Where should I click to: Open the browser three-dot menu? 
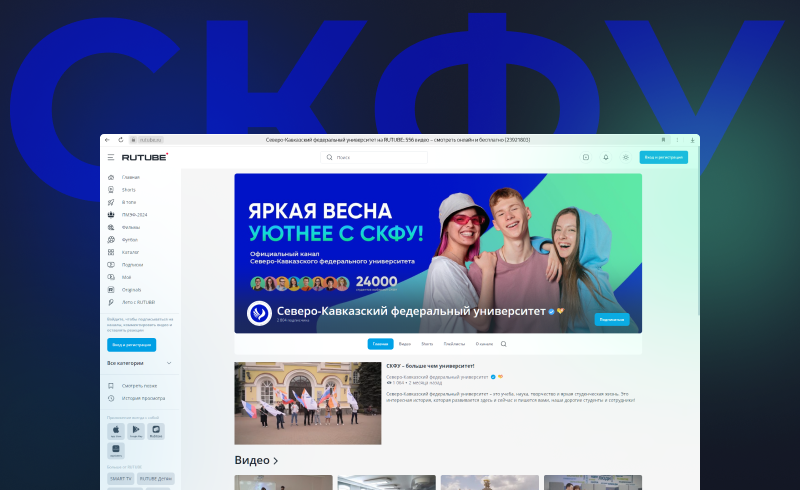[678, 140]
